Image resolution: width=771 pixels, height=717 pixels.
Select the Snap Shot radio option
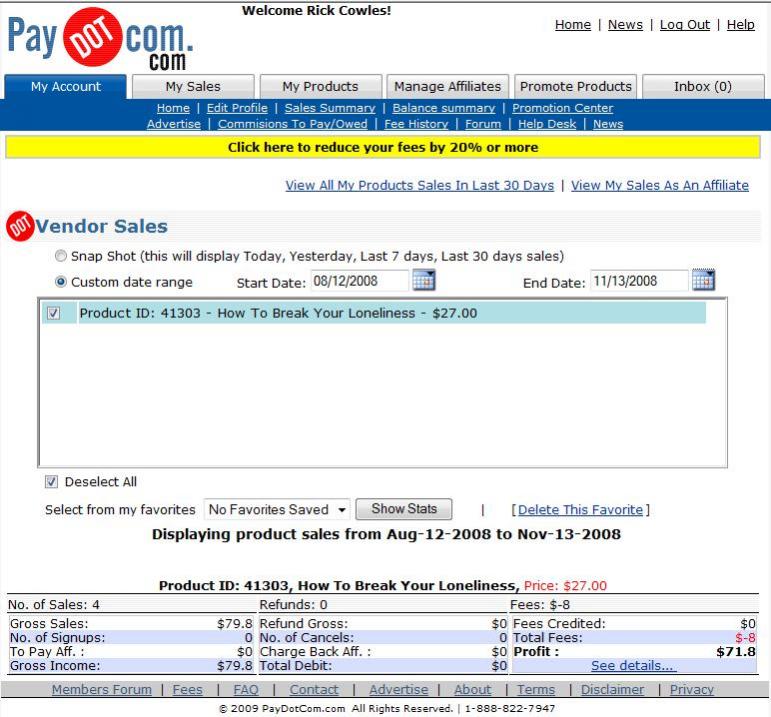click(x=60, y=256)
